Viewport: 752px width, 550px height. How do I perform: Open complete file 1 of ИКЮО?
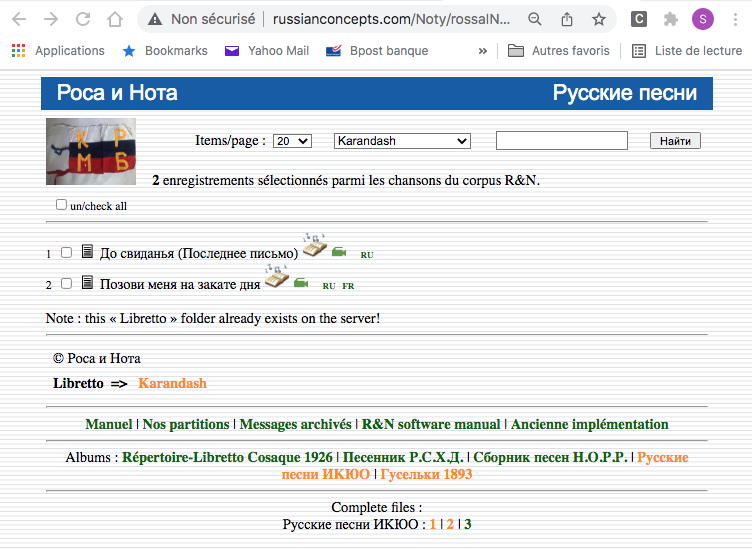pyautogui.click(x=433, y=524)
